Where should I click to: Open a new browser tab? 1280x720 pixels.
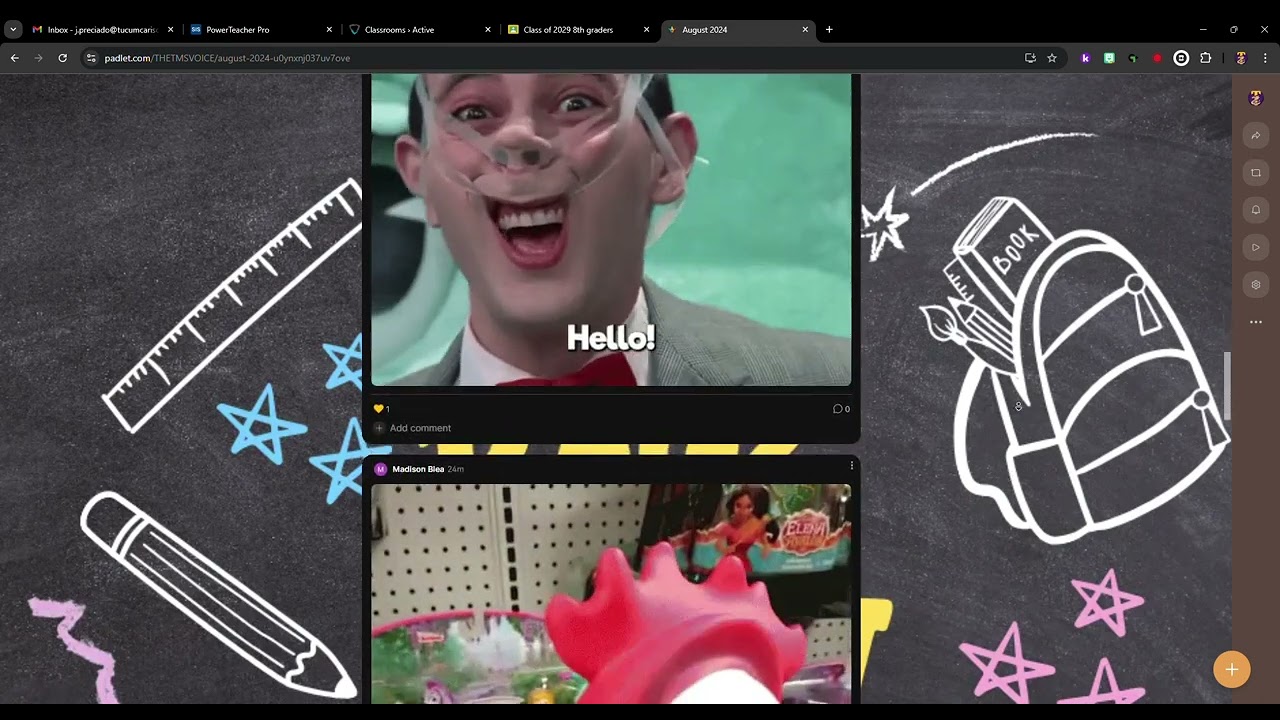(829, 30)
